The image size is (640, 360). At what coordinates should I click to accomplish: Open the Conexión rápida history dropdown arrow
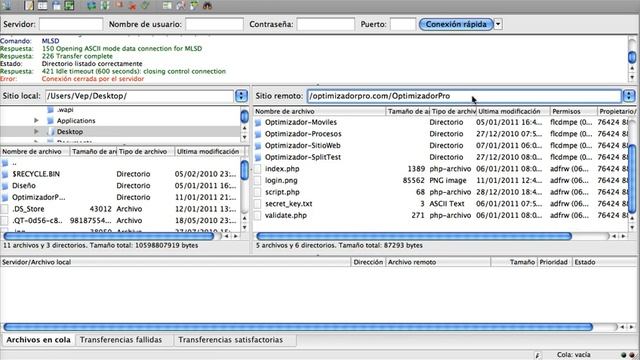pos(498,24)
